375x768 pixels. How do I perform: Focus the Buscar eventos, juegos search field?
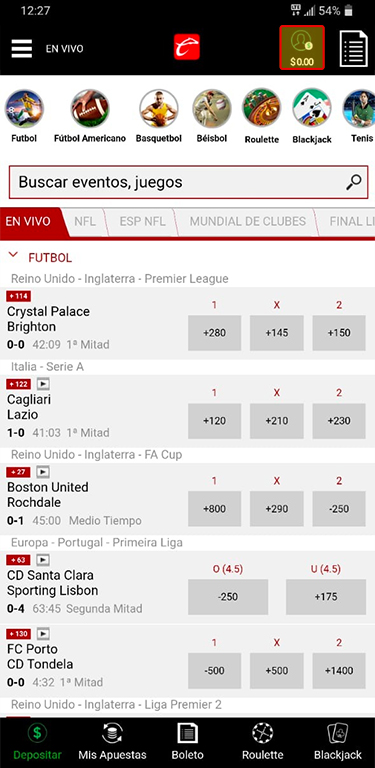pyautogui.click(x=188, y=182)
